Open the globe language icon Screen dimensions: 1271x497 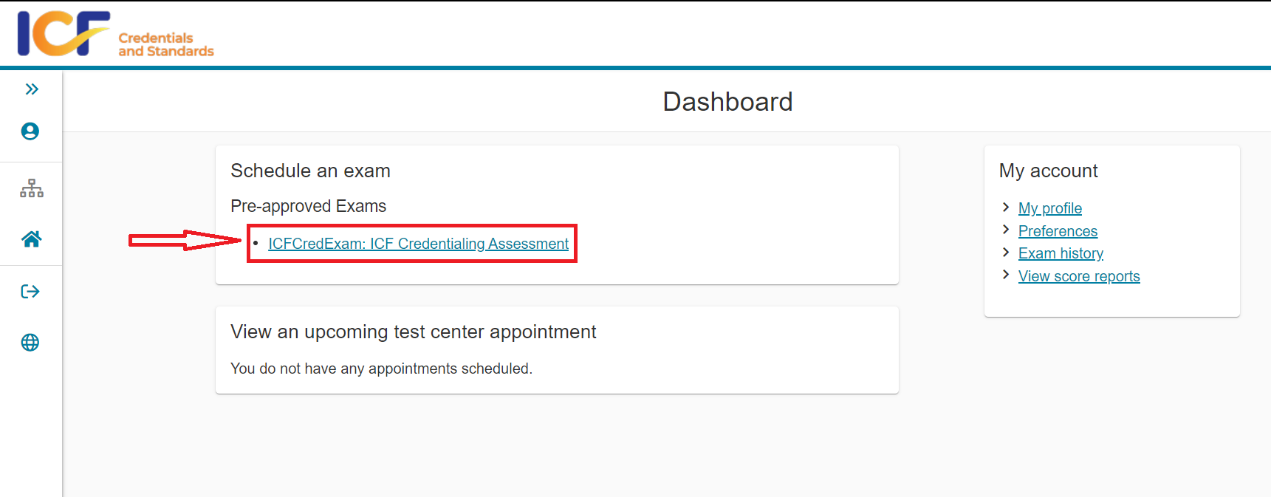click(30, 343)
